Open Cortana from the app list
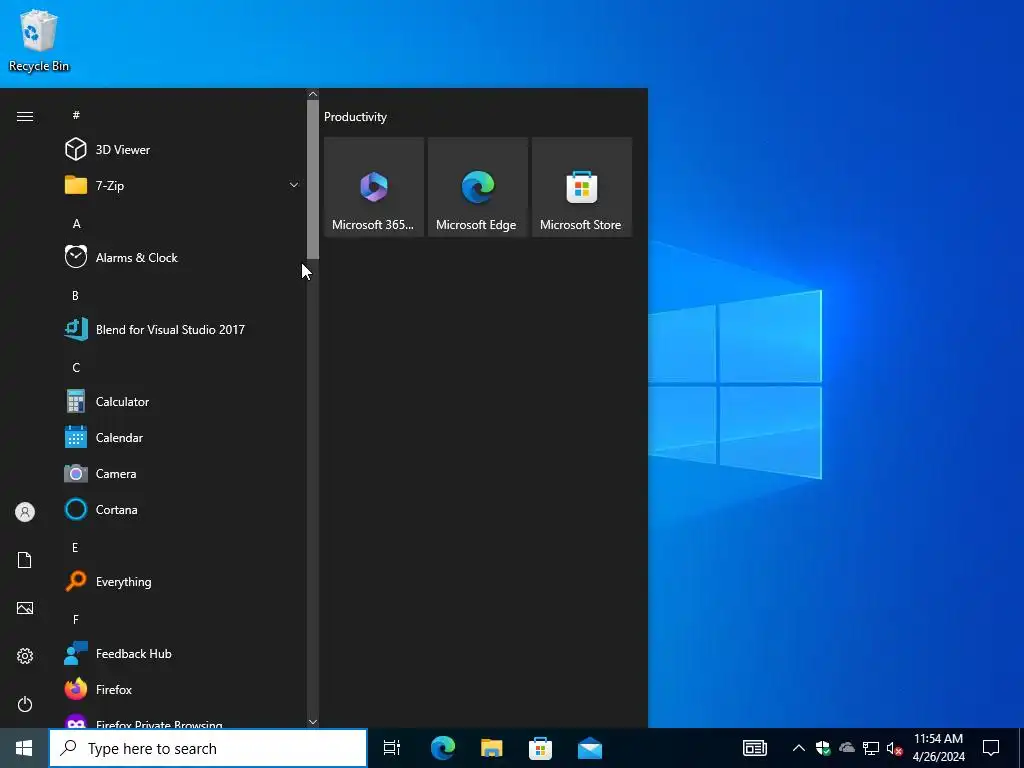This screenshot has height=768, width=1024. (x=180, y=509)
